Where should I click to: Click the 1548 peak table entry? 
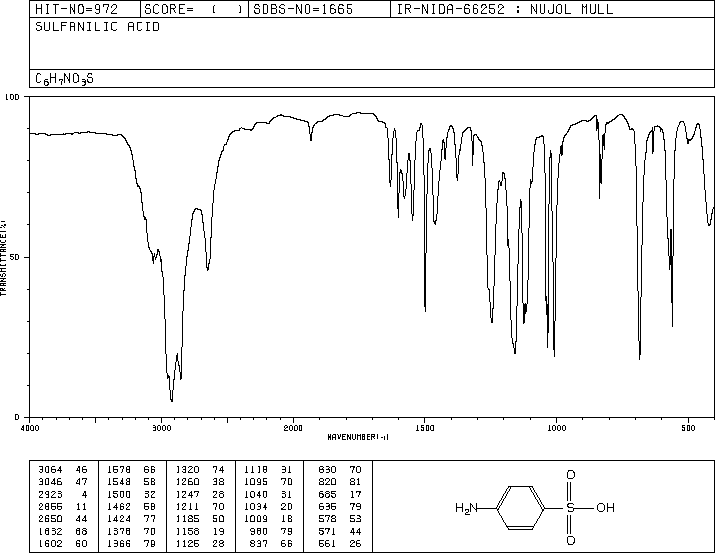131,482
